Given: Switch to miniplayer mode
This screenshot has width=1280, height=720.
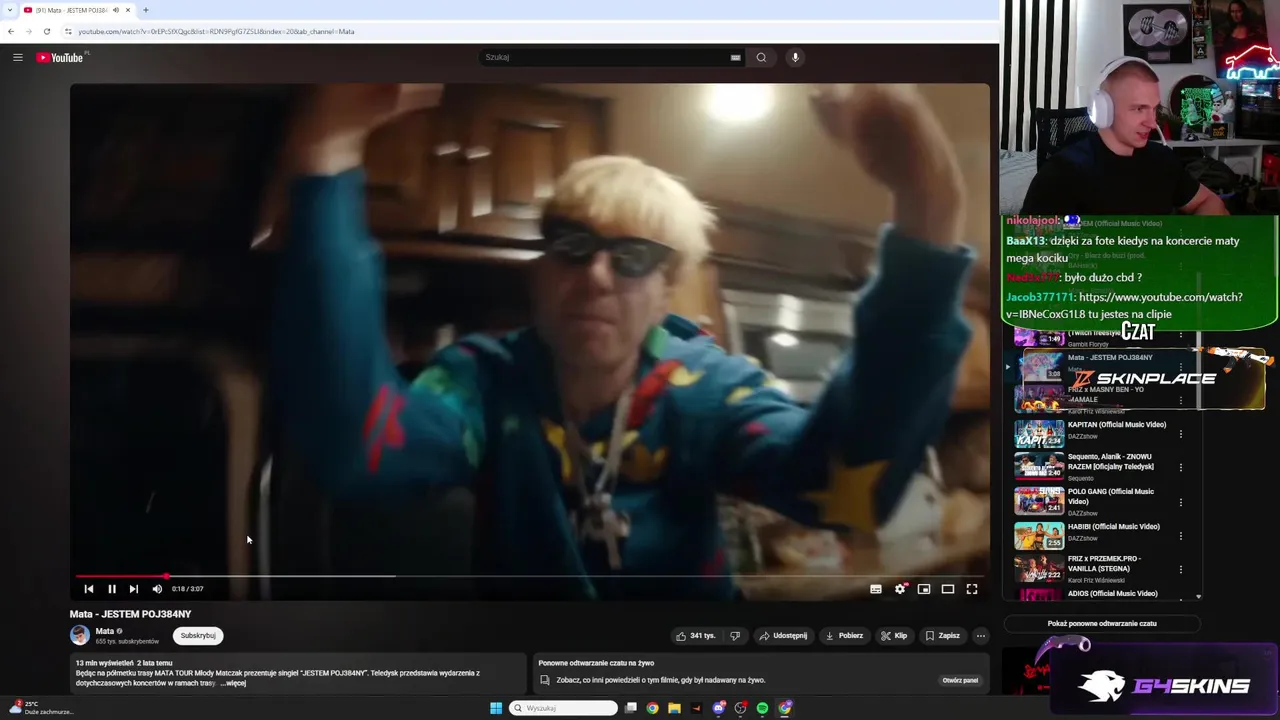Looking at the screenshot, I should click(924, 589).
